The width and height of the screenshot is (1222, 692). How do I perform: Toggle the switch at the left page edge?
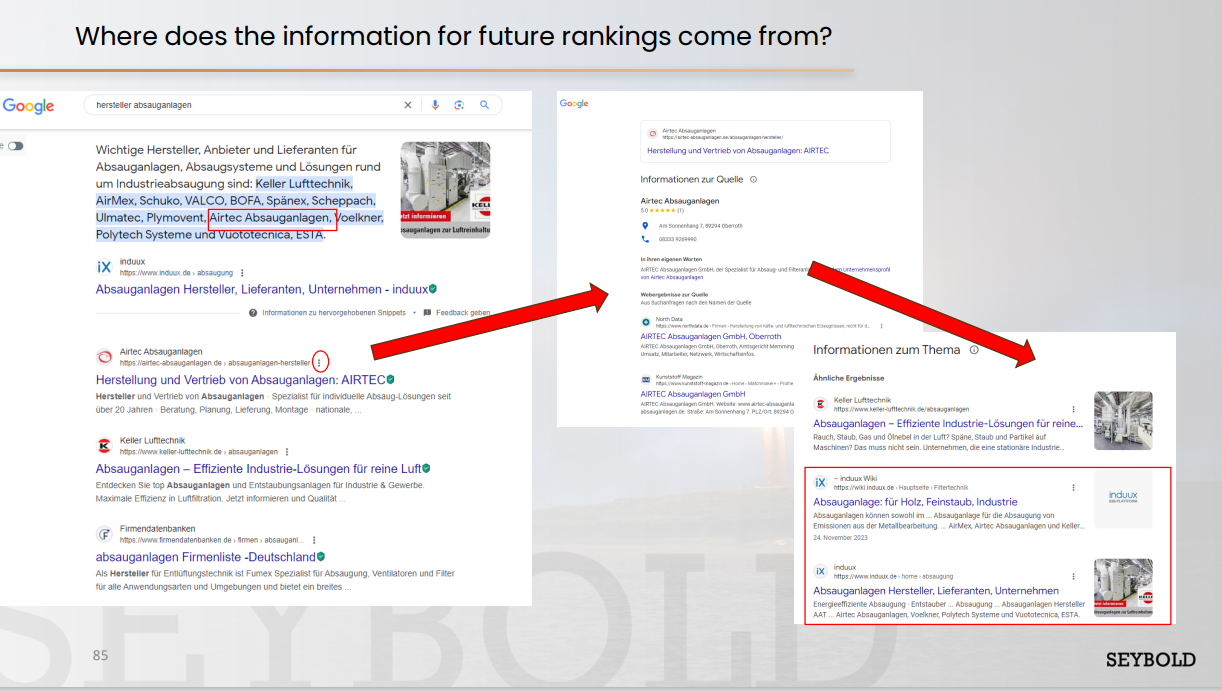tap(14, 146)
